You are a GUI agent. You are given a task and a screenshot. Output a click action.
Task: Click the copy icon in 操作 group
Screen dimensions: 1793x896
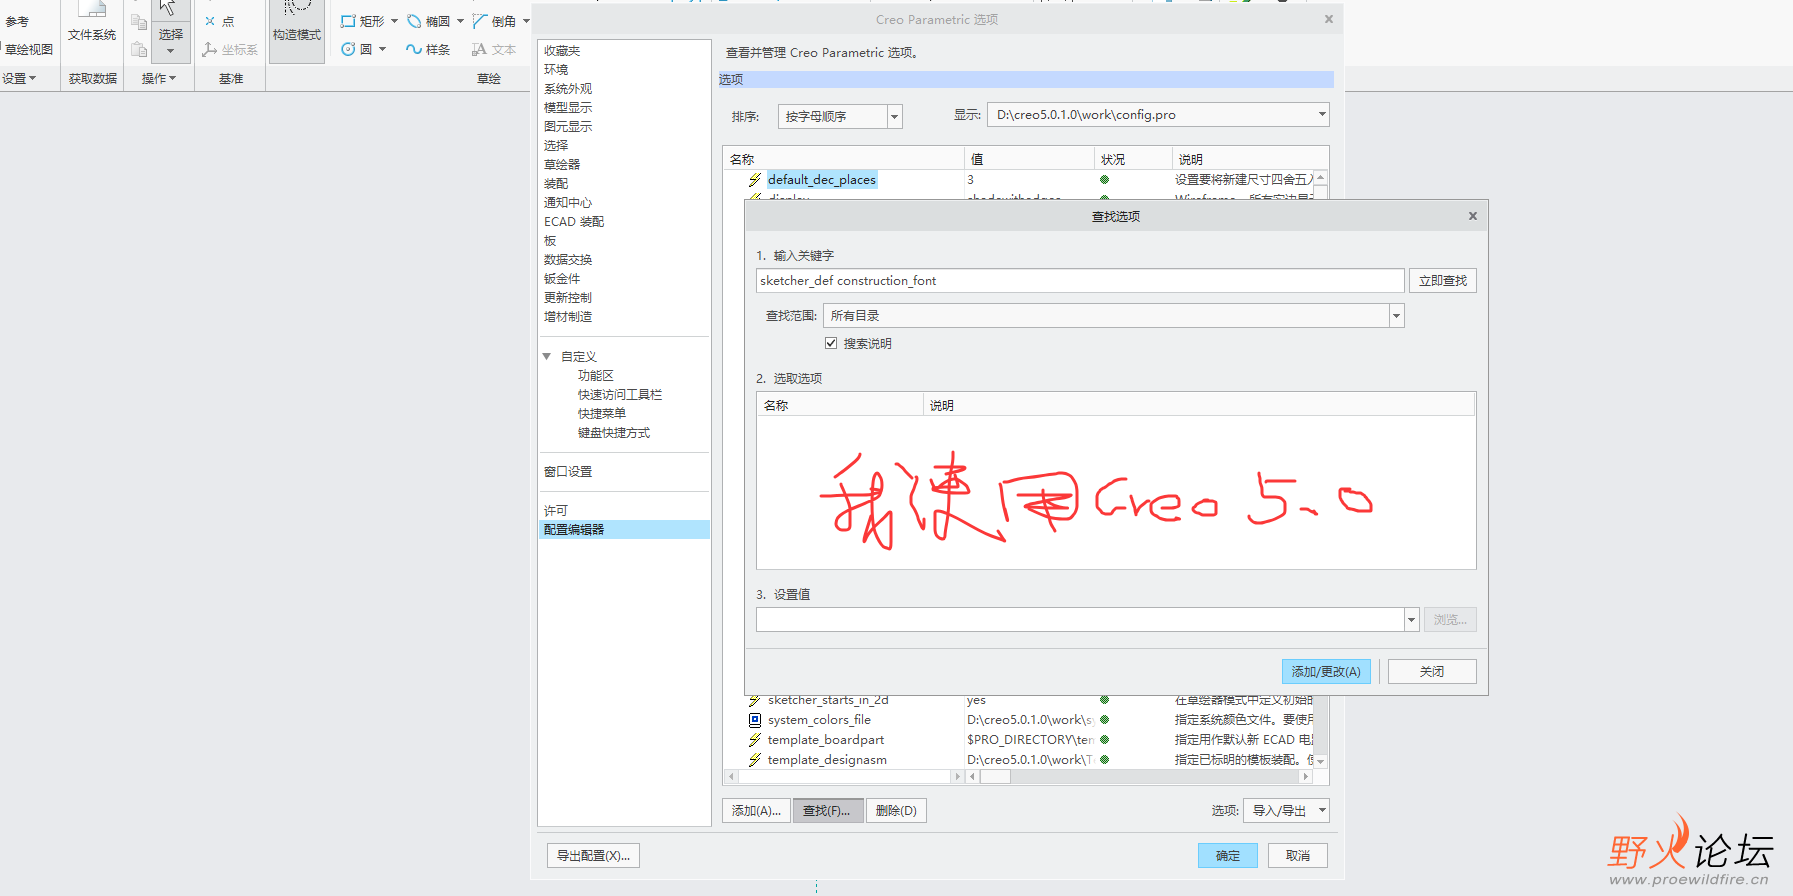[139, 21]
